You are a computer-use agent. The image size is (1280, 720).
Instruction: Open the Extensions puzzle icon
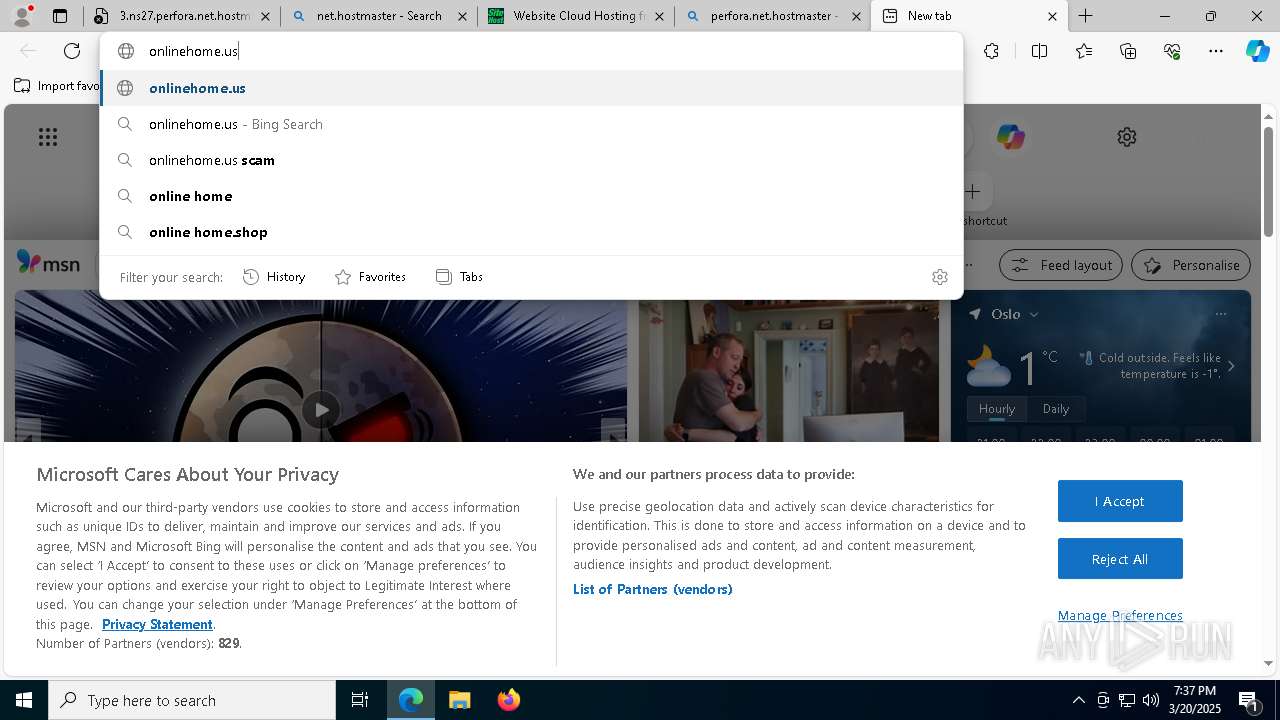click(991, 51)
